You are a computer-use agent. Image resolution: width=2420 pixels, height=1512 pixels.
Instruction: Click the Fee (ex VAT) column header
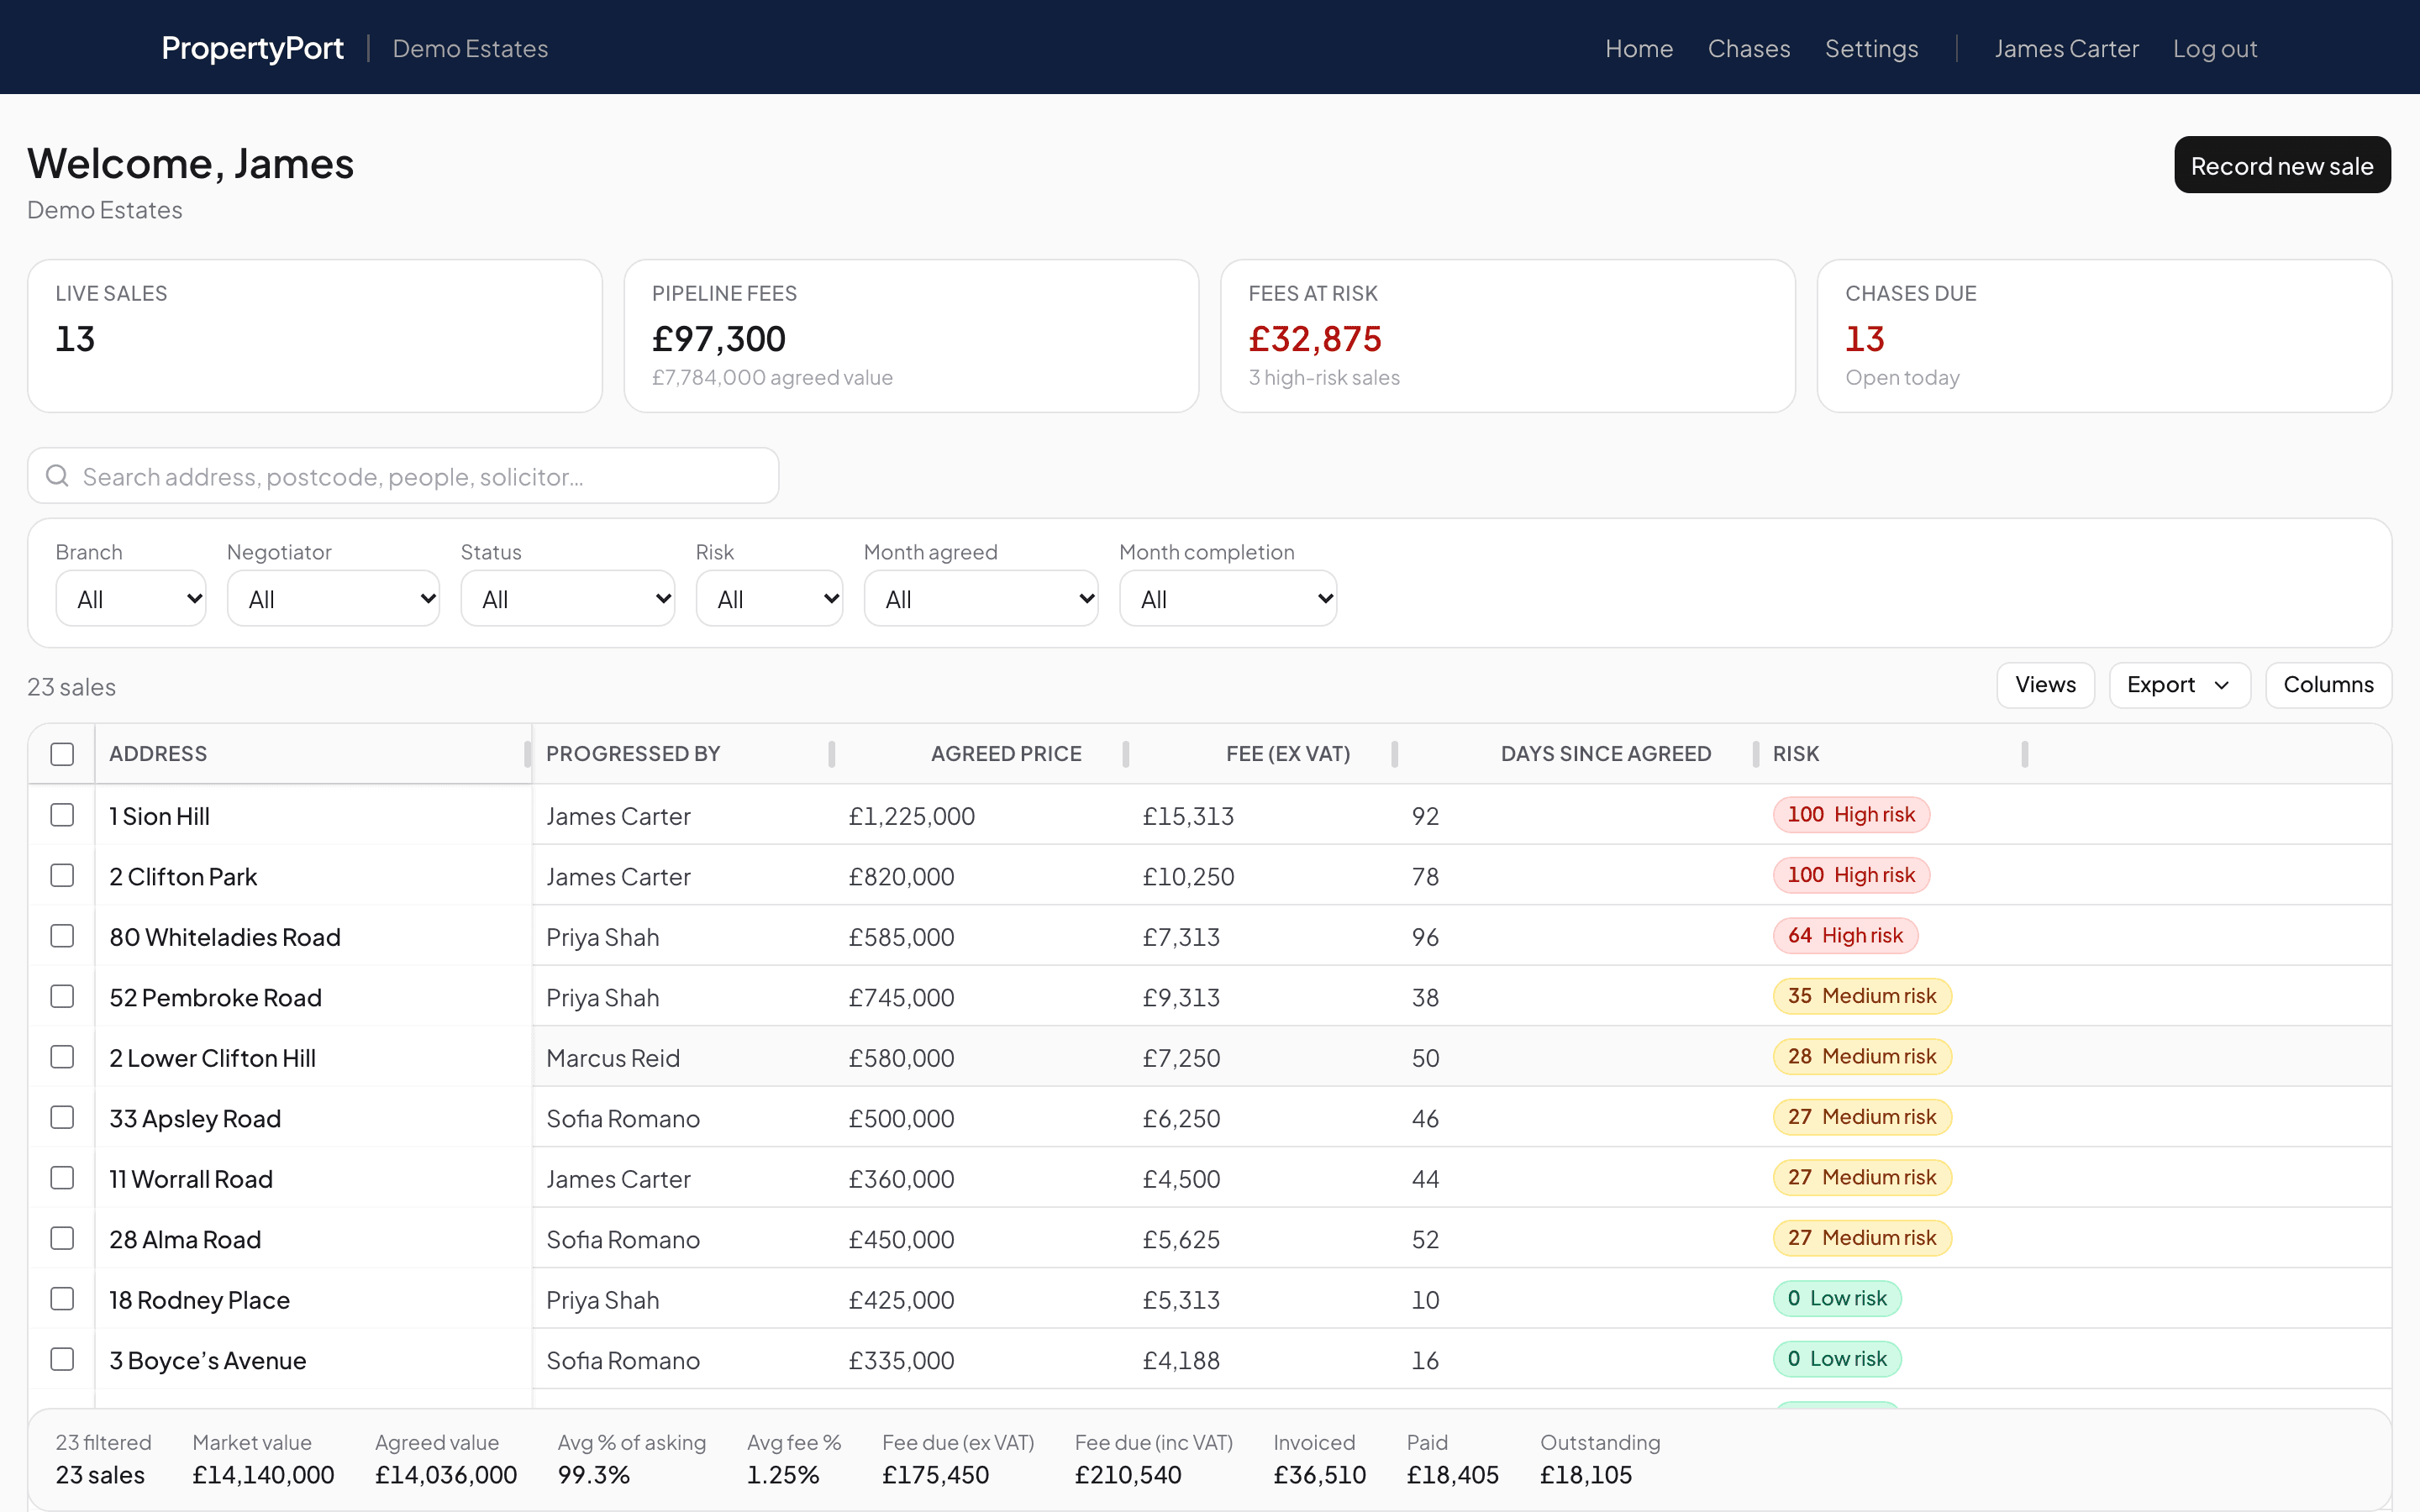tap(1288, 754)
